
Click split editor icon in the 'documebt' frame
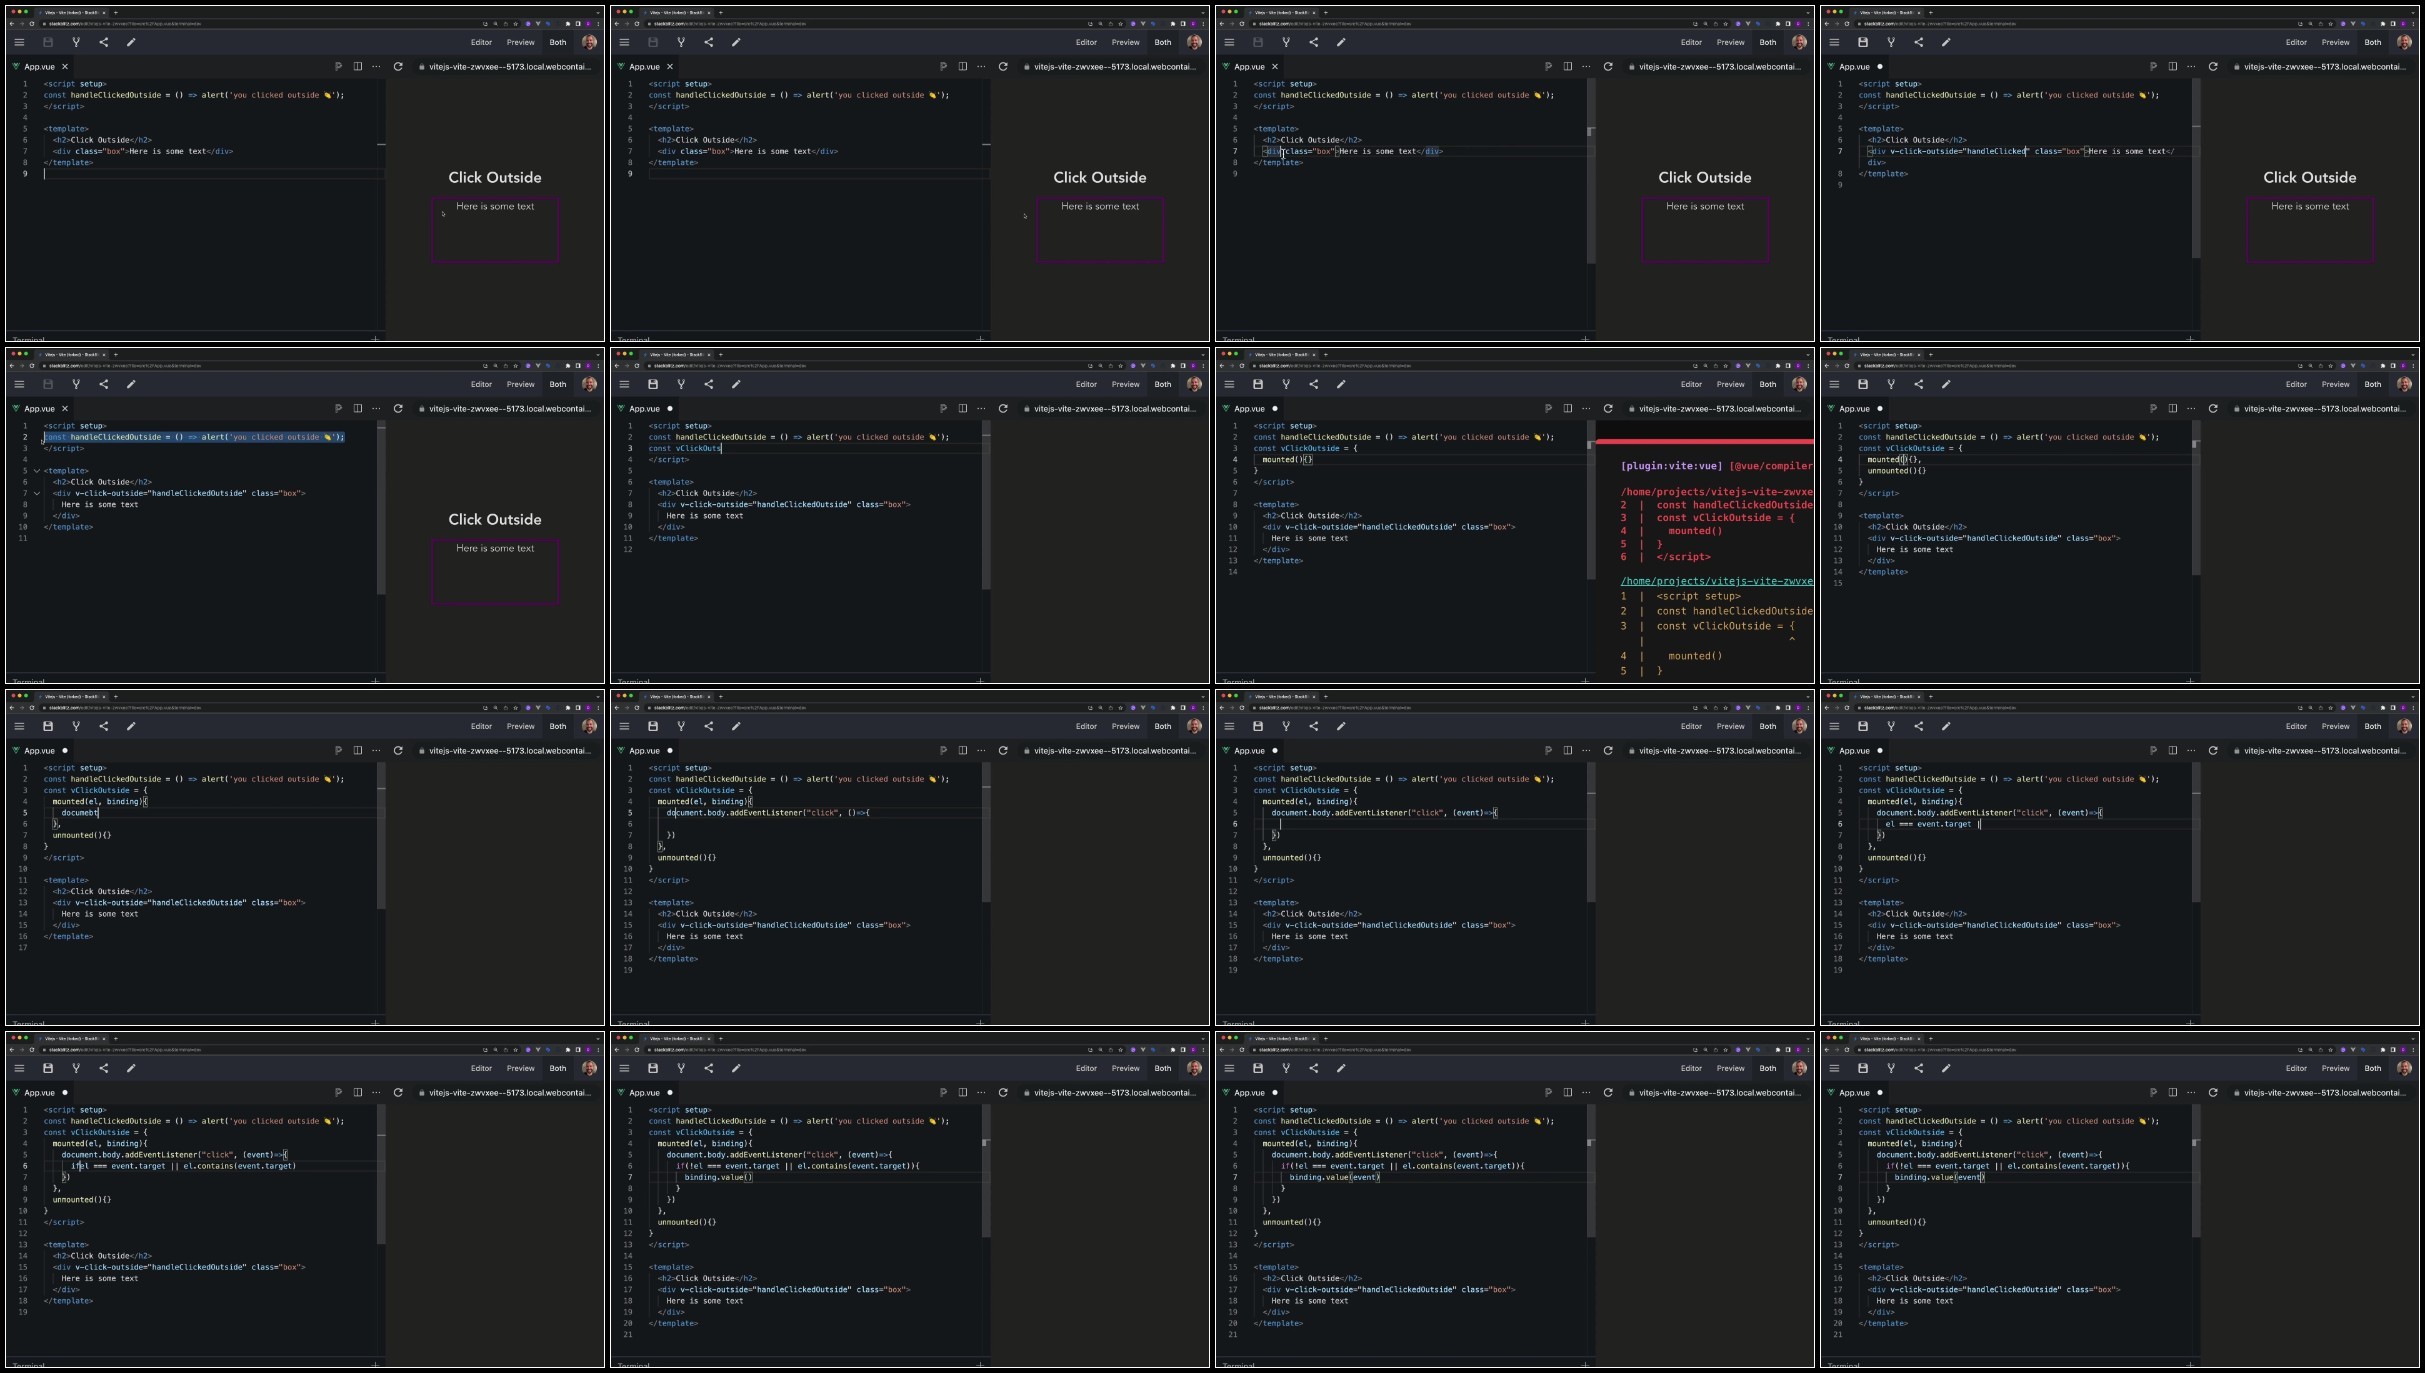coord(358,750)
